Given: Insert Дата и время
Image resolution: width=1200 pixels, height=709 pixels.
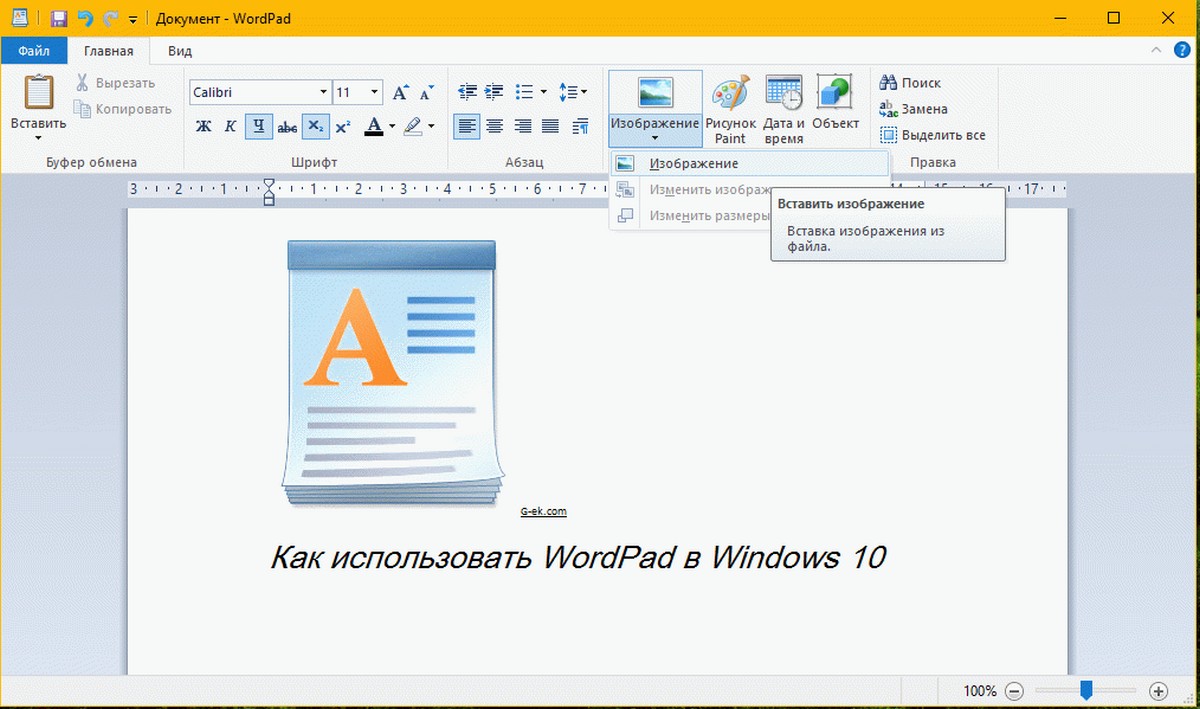Looking at the screenshot, I should (x=784, y=108).
